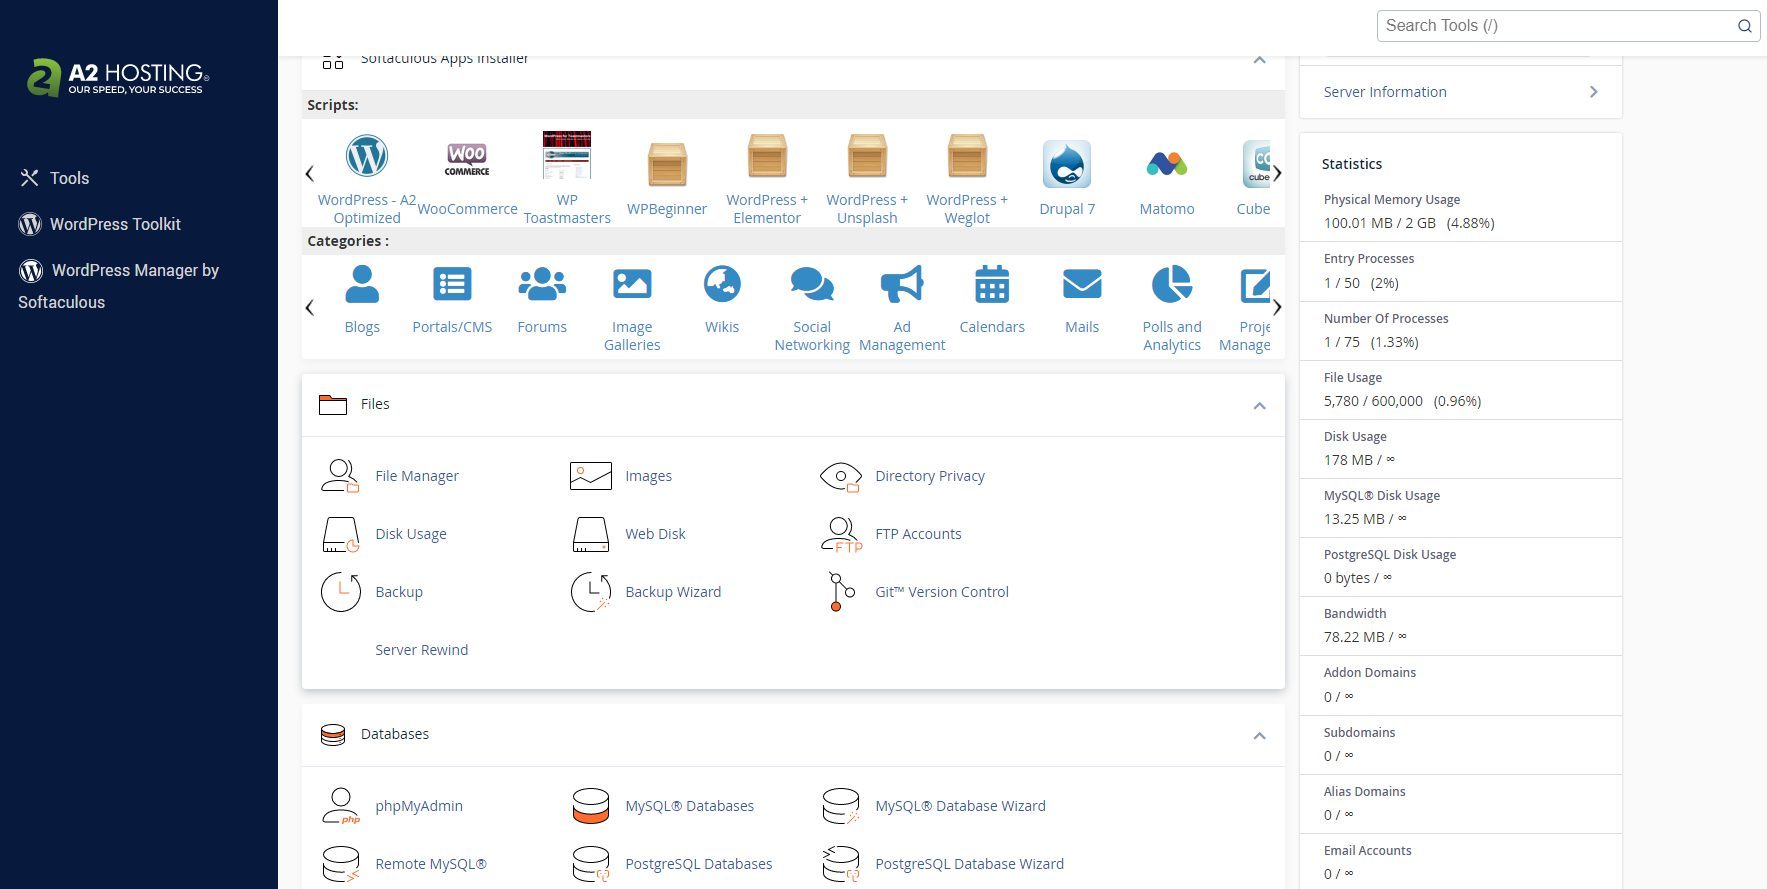Click the Remote MySQL icon
Image resolution: width=1767 pixels, height=889 pixels.
(340, 864)
